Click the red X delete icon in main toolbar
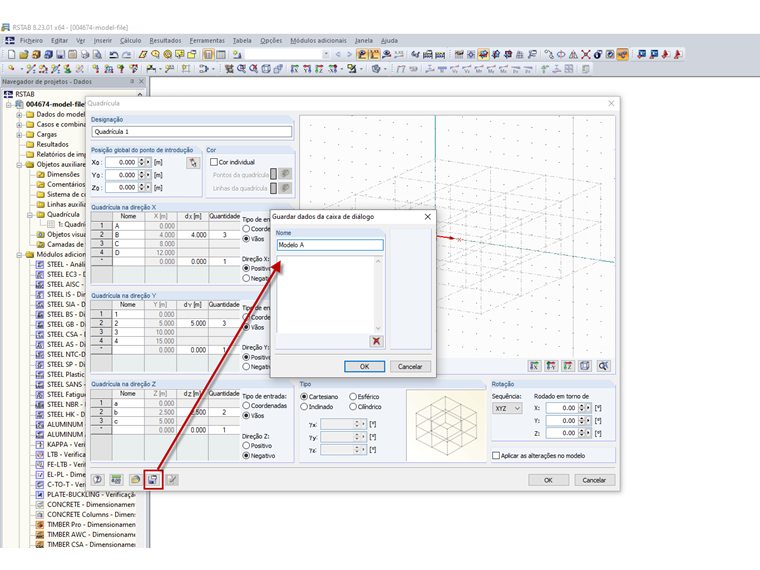760x570 pixels. [586, 54]
